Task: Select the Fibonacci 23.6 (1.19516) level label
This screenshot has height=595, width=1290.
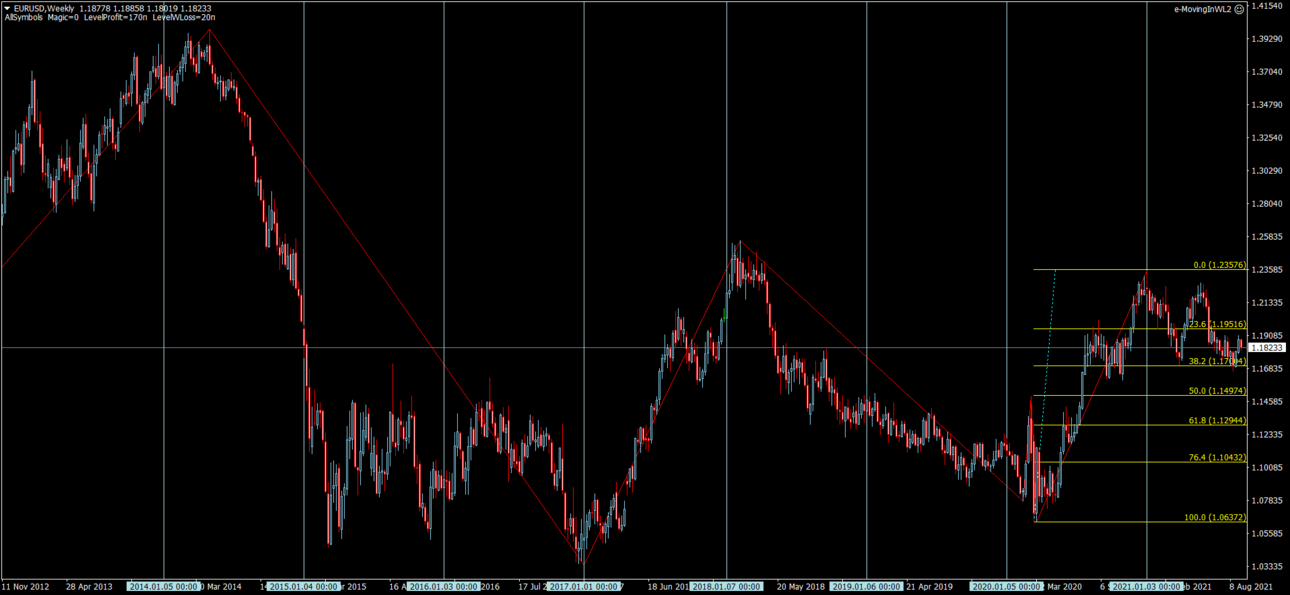Action: coord(1216,324)
